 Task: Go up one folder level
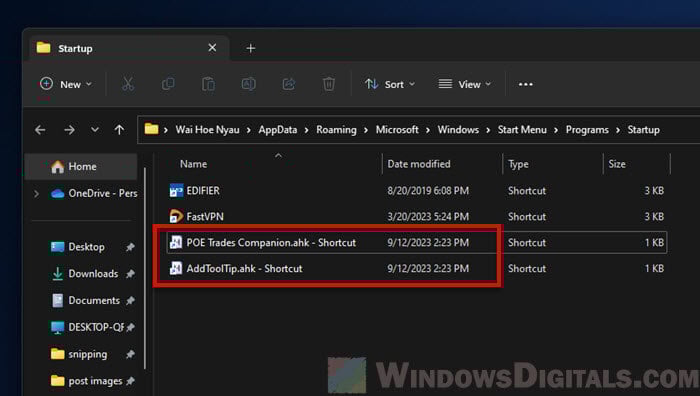point(119,130)
